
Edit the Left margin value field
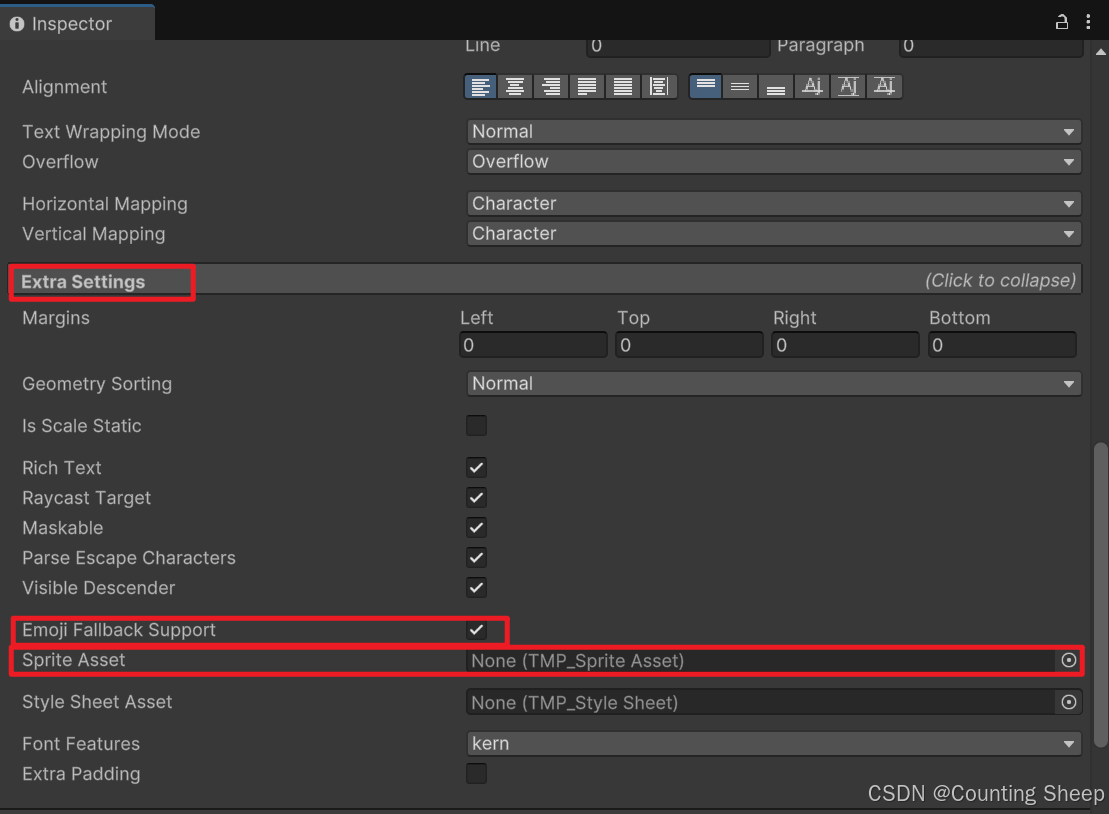pyautogui.click(x=532, y=344)
